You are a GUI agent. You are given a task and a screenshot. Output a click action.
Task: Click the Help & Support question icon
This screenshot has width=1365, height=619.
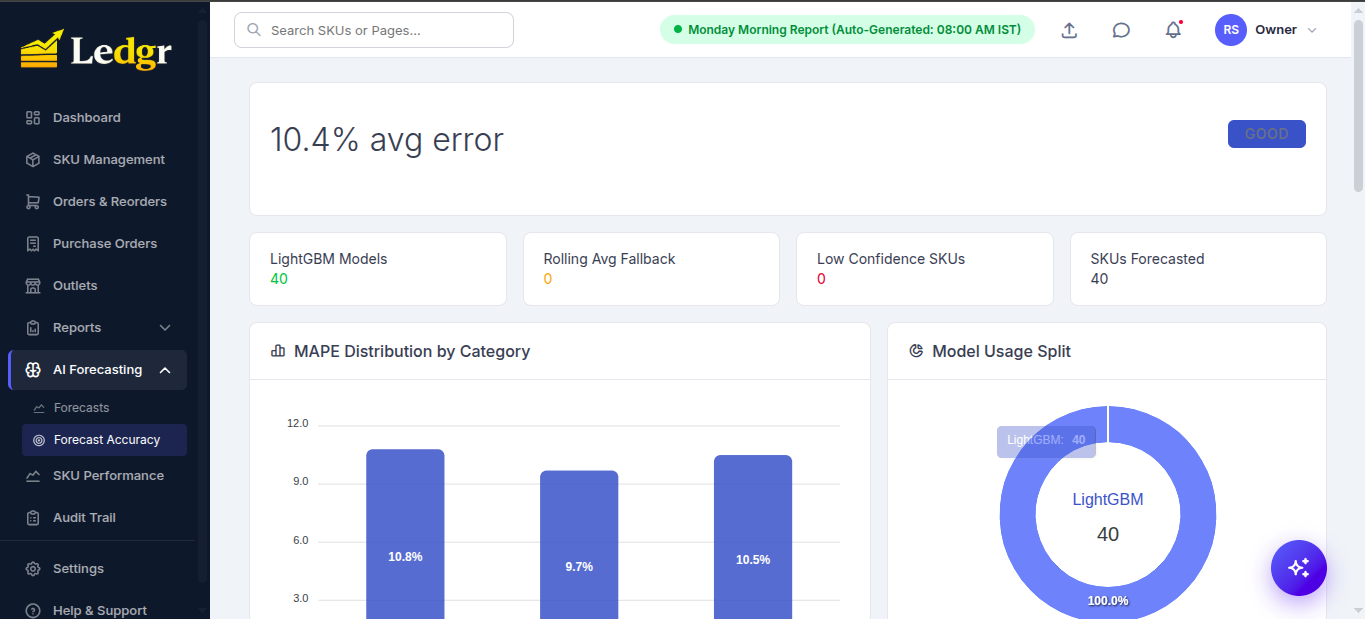pyautogui.click(x=33, y=611)
